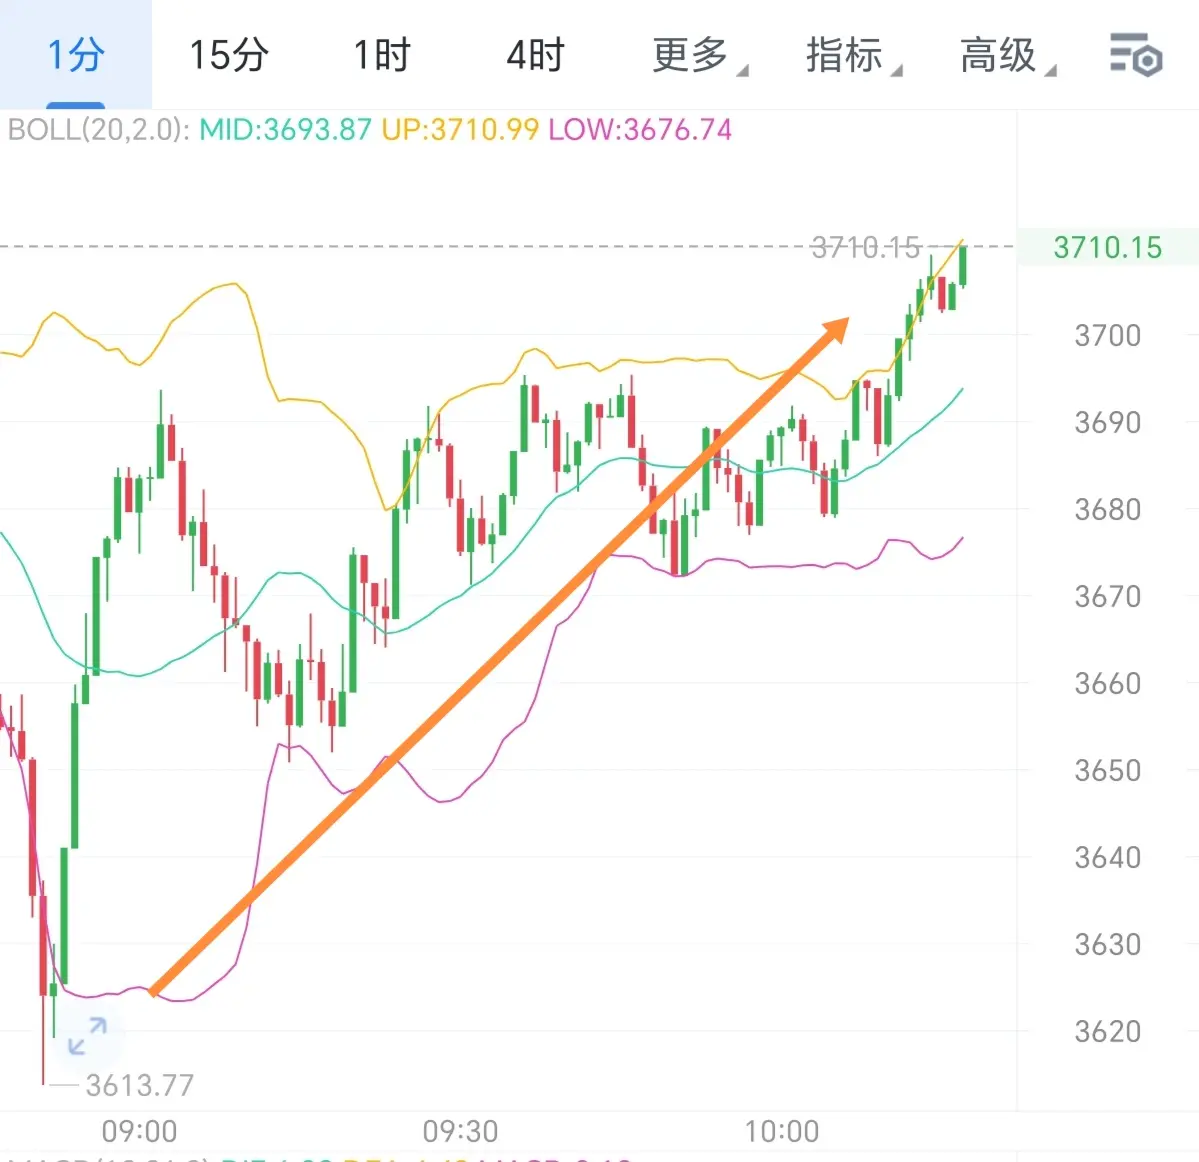Click the 3613.77 low price marker
The image size is (1199, 1162).
pos(139,1085)
